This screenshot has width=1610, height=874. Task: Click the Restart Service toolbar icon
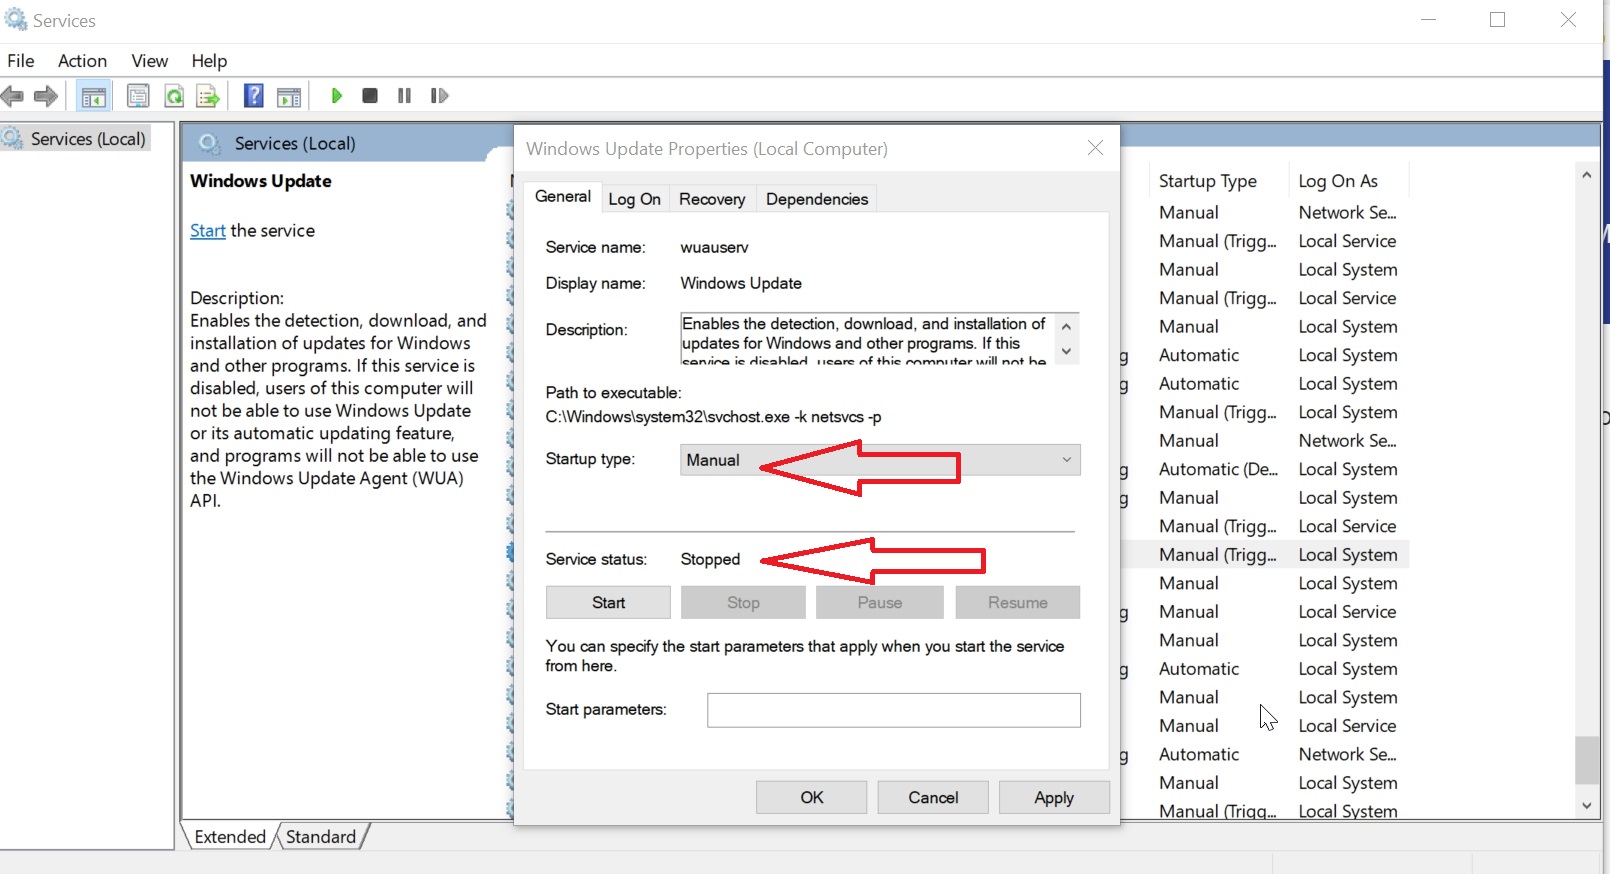pos(439,96)
